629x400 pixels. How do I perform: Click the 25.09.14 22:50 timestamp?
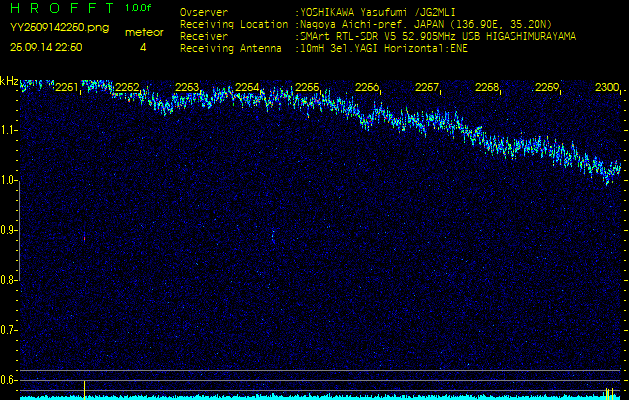pyautogui.click(x=45, y=47)
